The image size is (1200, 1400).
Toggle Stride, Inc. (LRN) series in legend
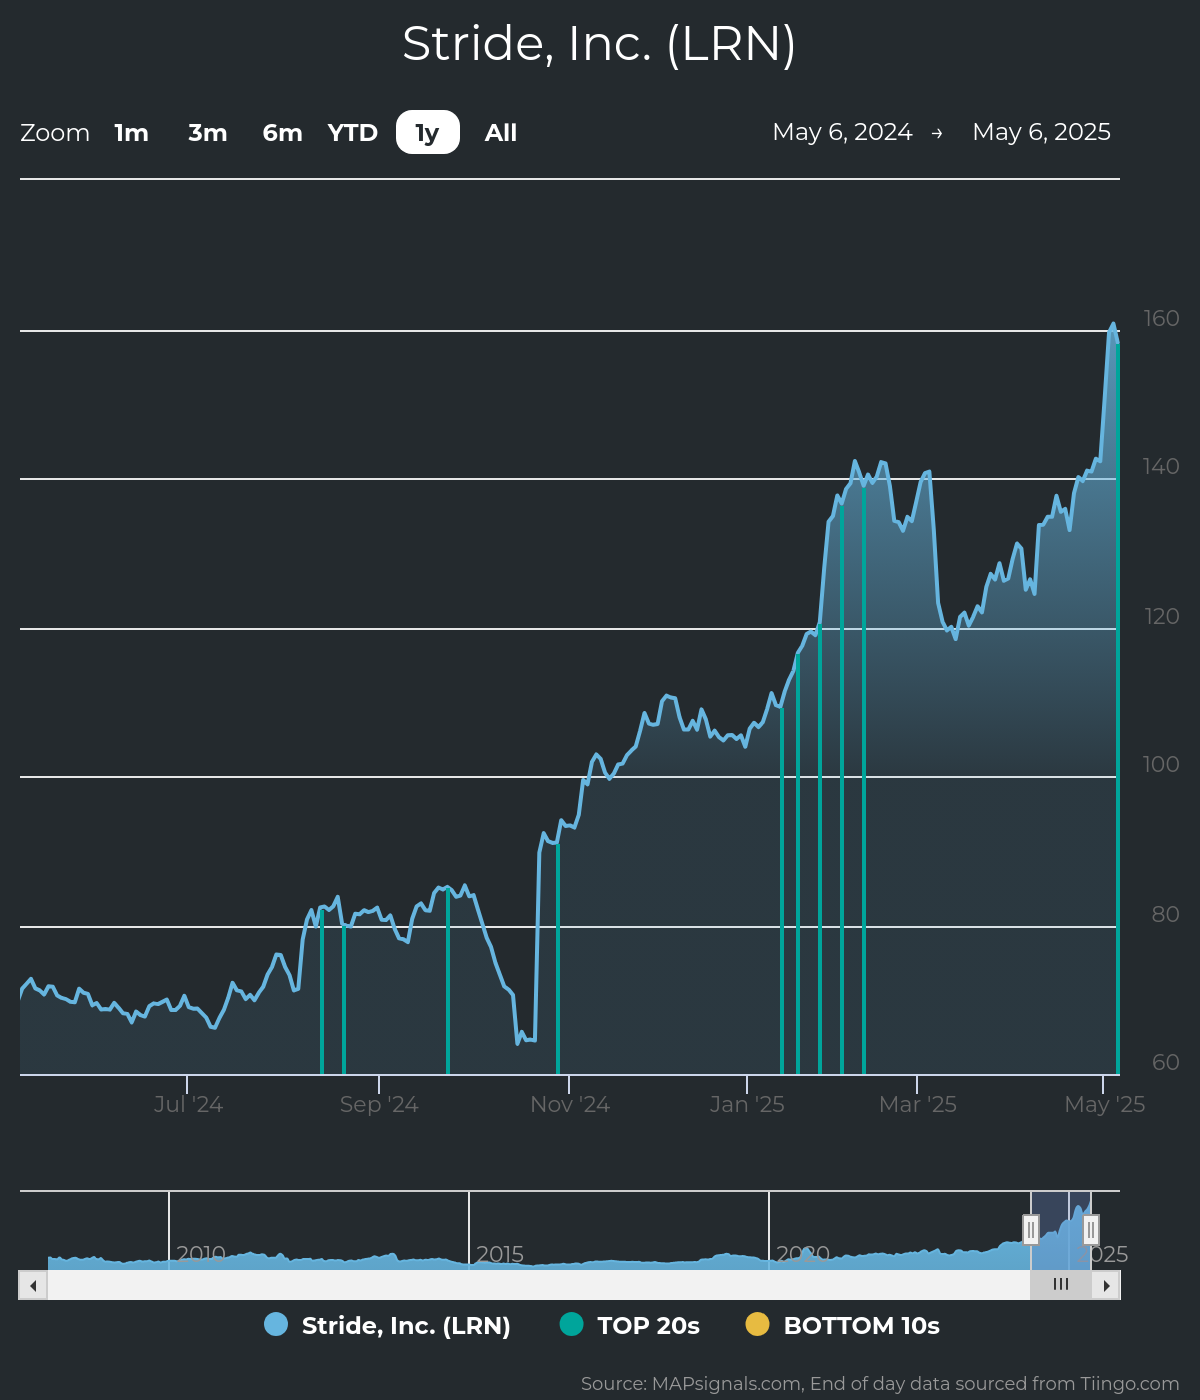pos(388,1325)
